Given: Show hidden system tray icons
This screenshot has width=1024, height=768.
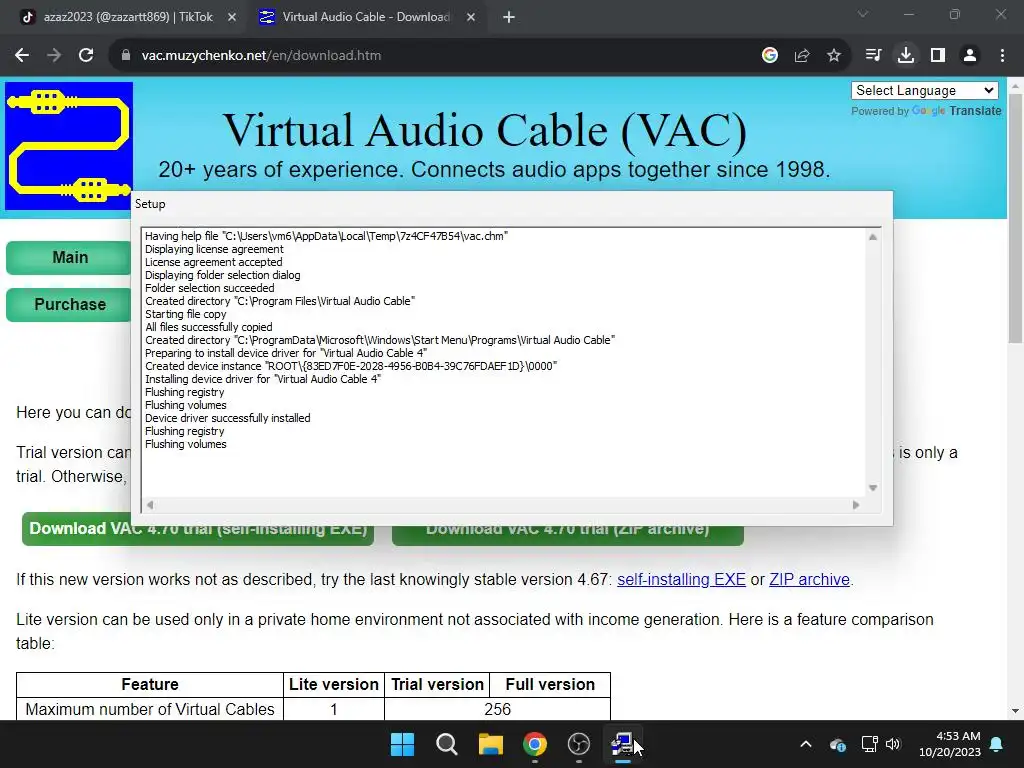Looking at the screenshot, I should click(806, 744).
